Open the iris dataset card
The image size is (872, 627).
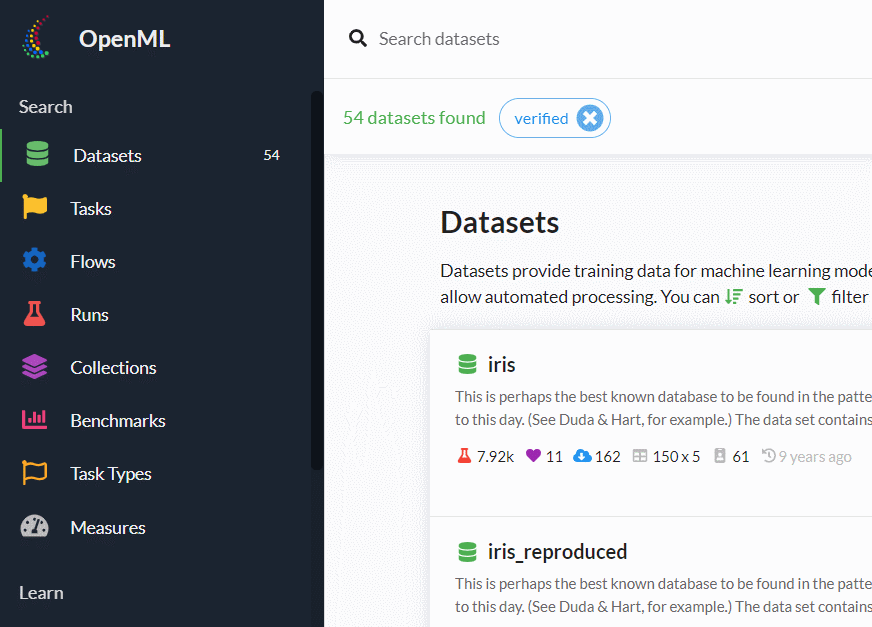[501, 364]
